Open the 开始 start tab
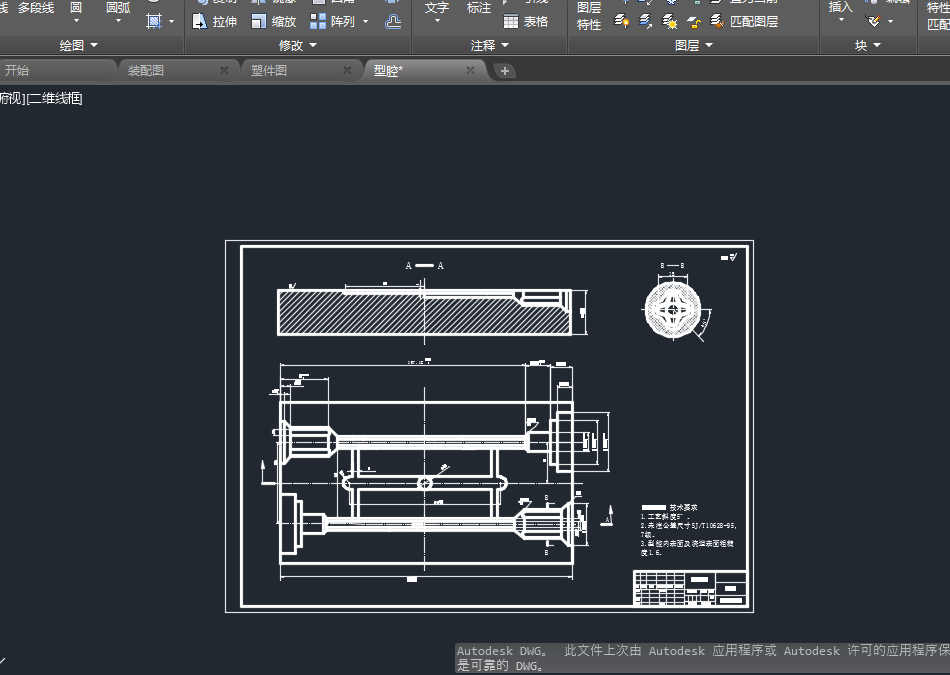This screenshot has height=675, width=950. point(17,70)
